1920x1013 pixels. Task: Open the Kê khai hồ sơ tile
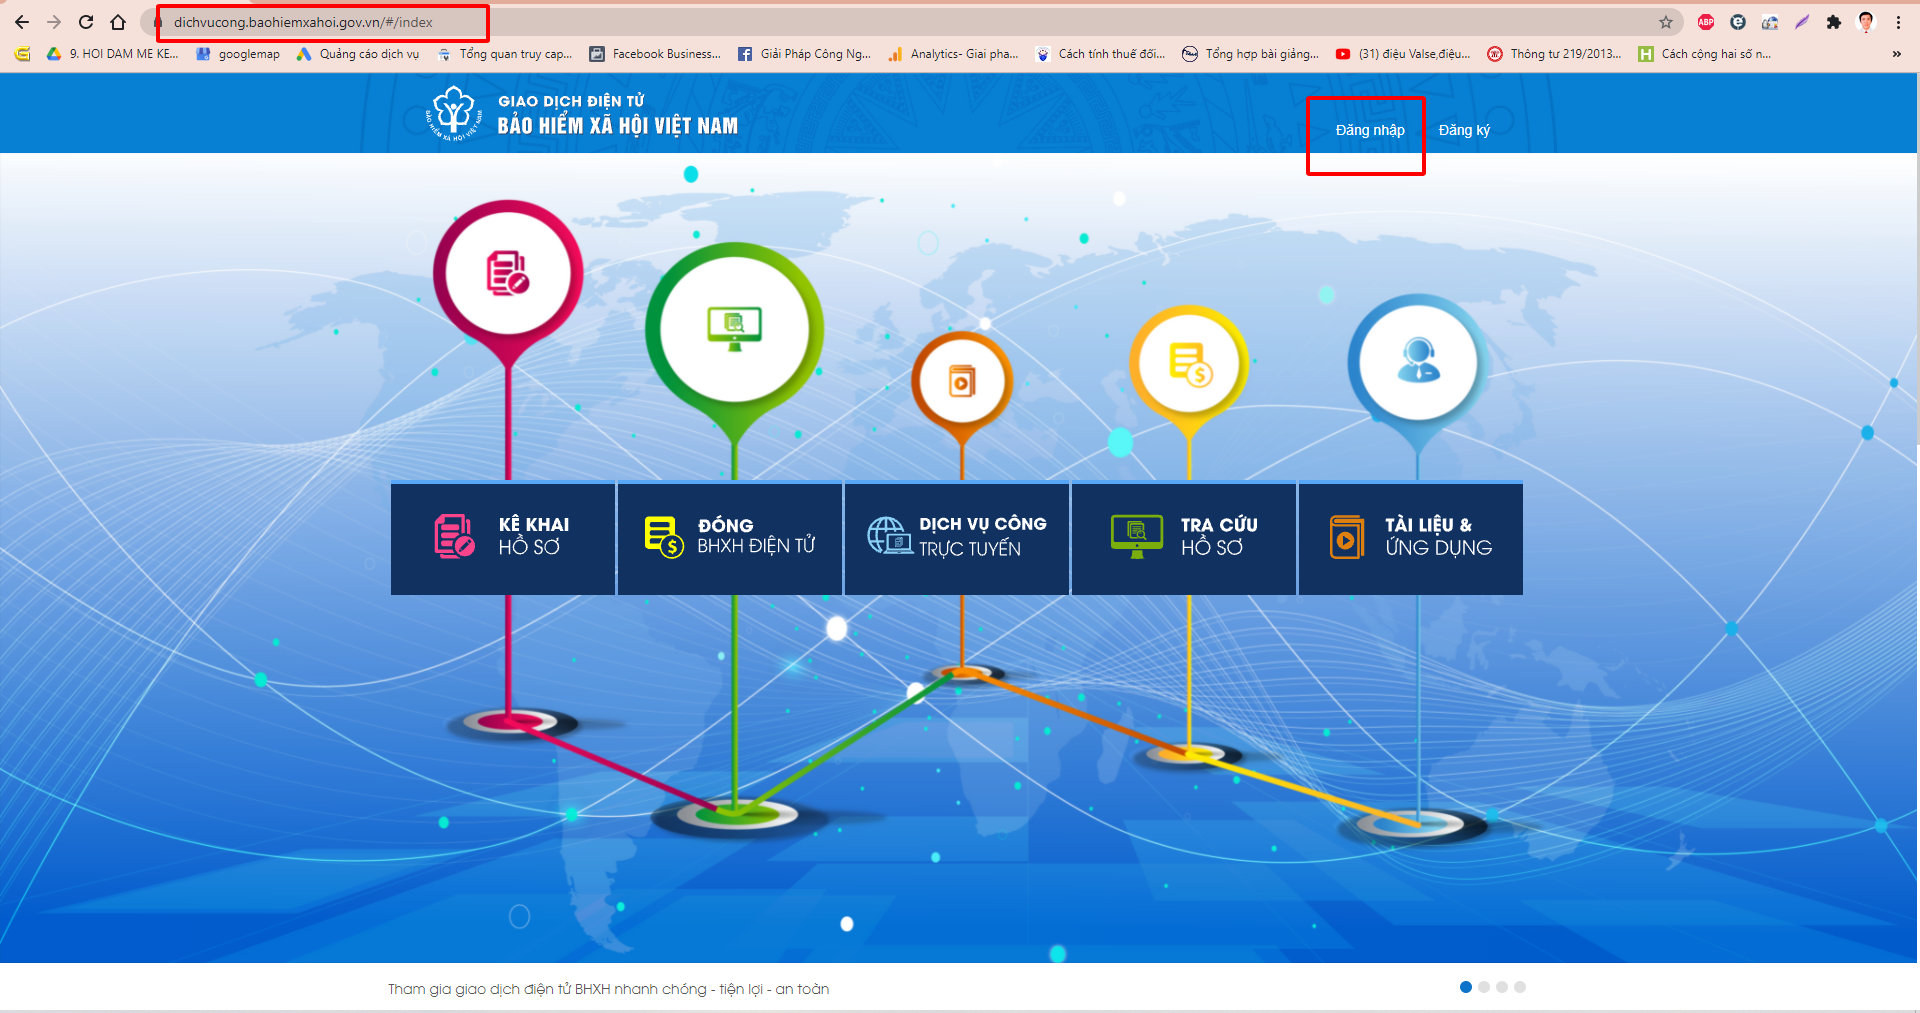(503, 538)
